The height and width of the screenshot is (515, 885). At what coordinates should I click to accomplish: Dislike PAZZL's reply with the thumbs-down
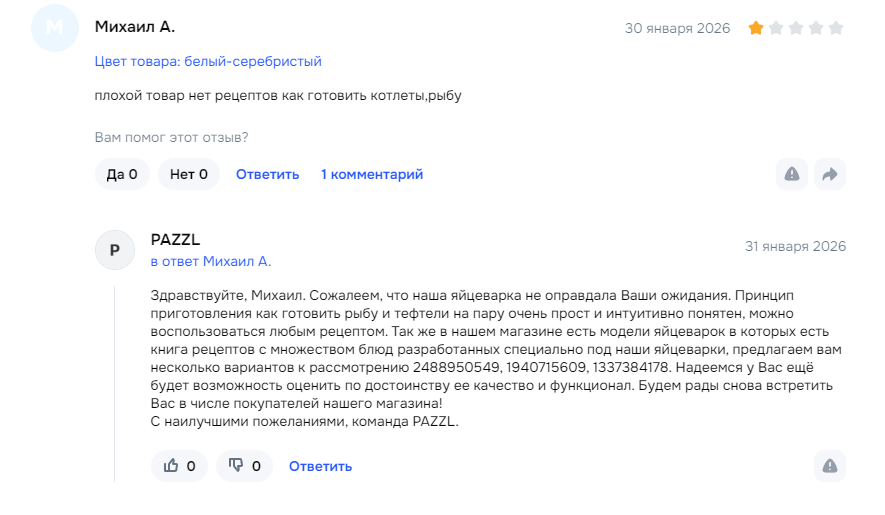(244, 466)
